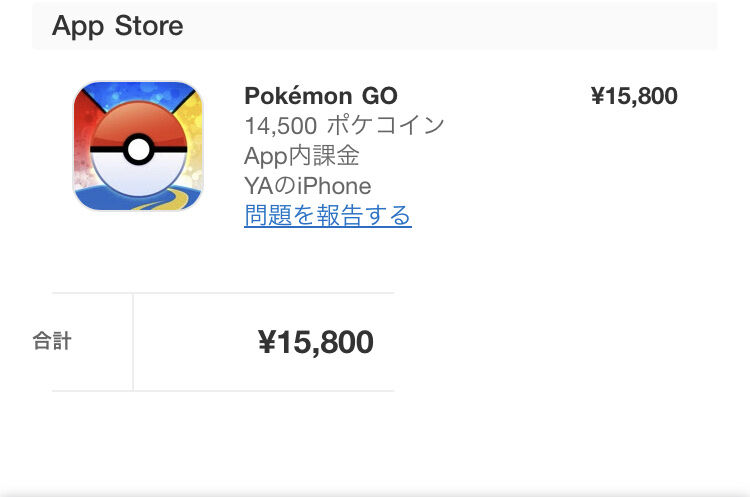This screenshot has width=750, height=497.
Task: Click the empty gray App Store header bar
Action: (x=450, y=26)
